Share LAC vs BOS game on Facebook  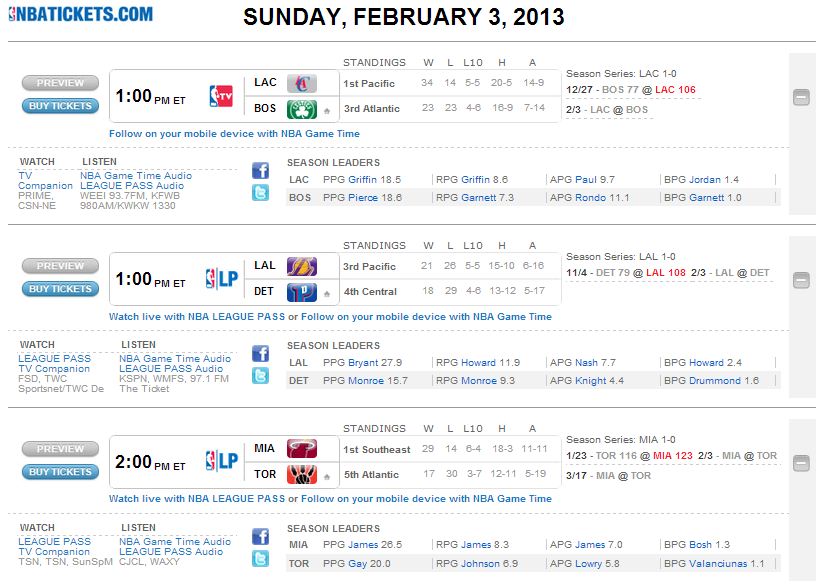pyautogui.click(x=260, y=170)
